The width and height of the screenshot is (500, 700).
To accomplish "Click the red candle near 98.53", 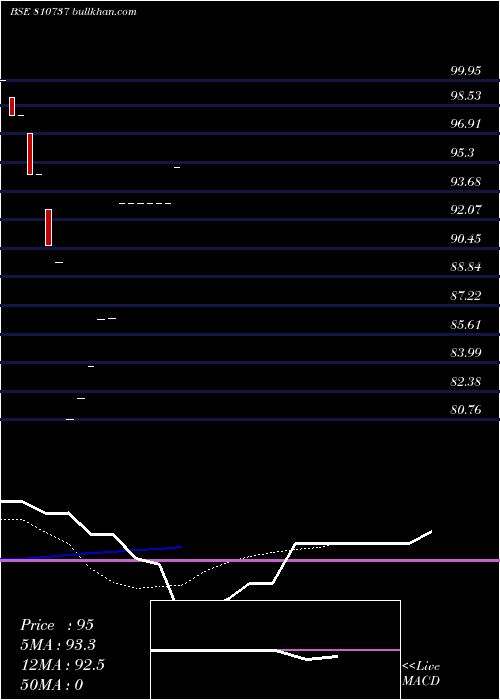I will [12, 106].
